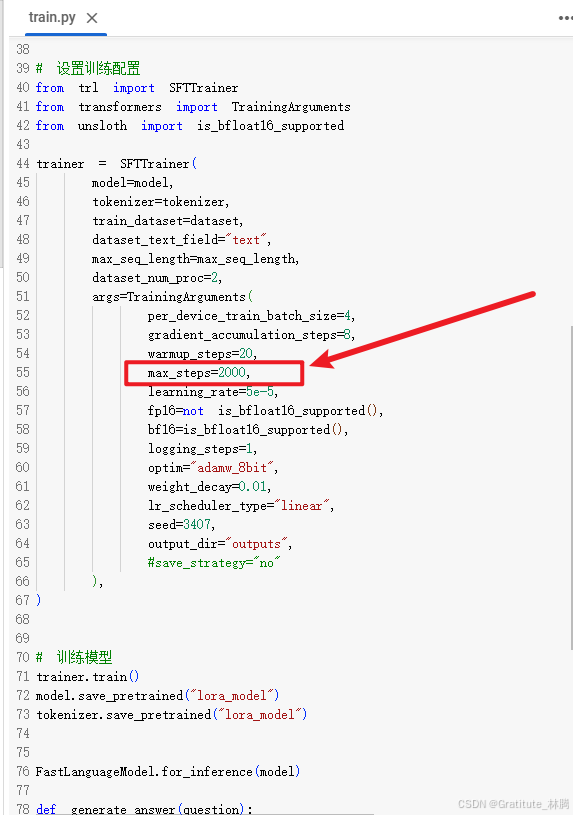Click 'trainer = SFTTrainer(' on line 44

pyautogui.click(x=116, y=164)
